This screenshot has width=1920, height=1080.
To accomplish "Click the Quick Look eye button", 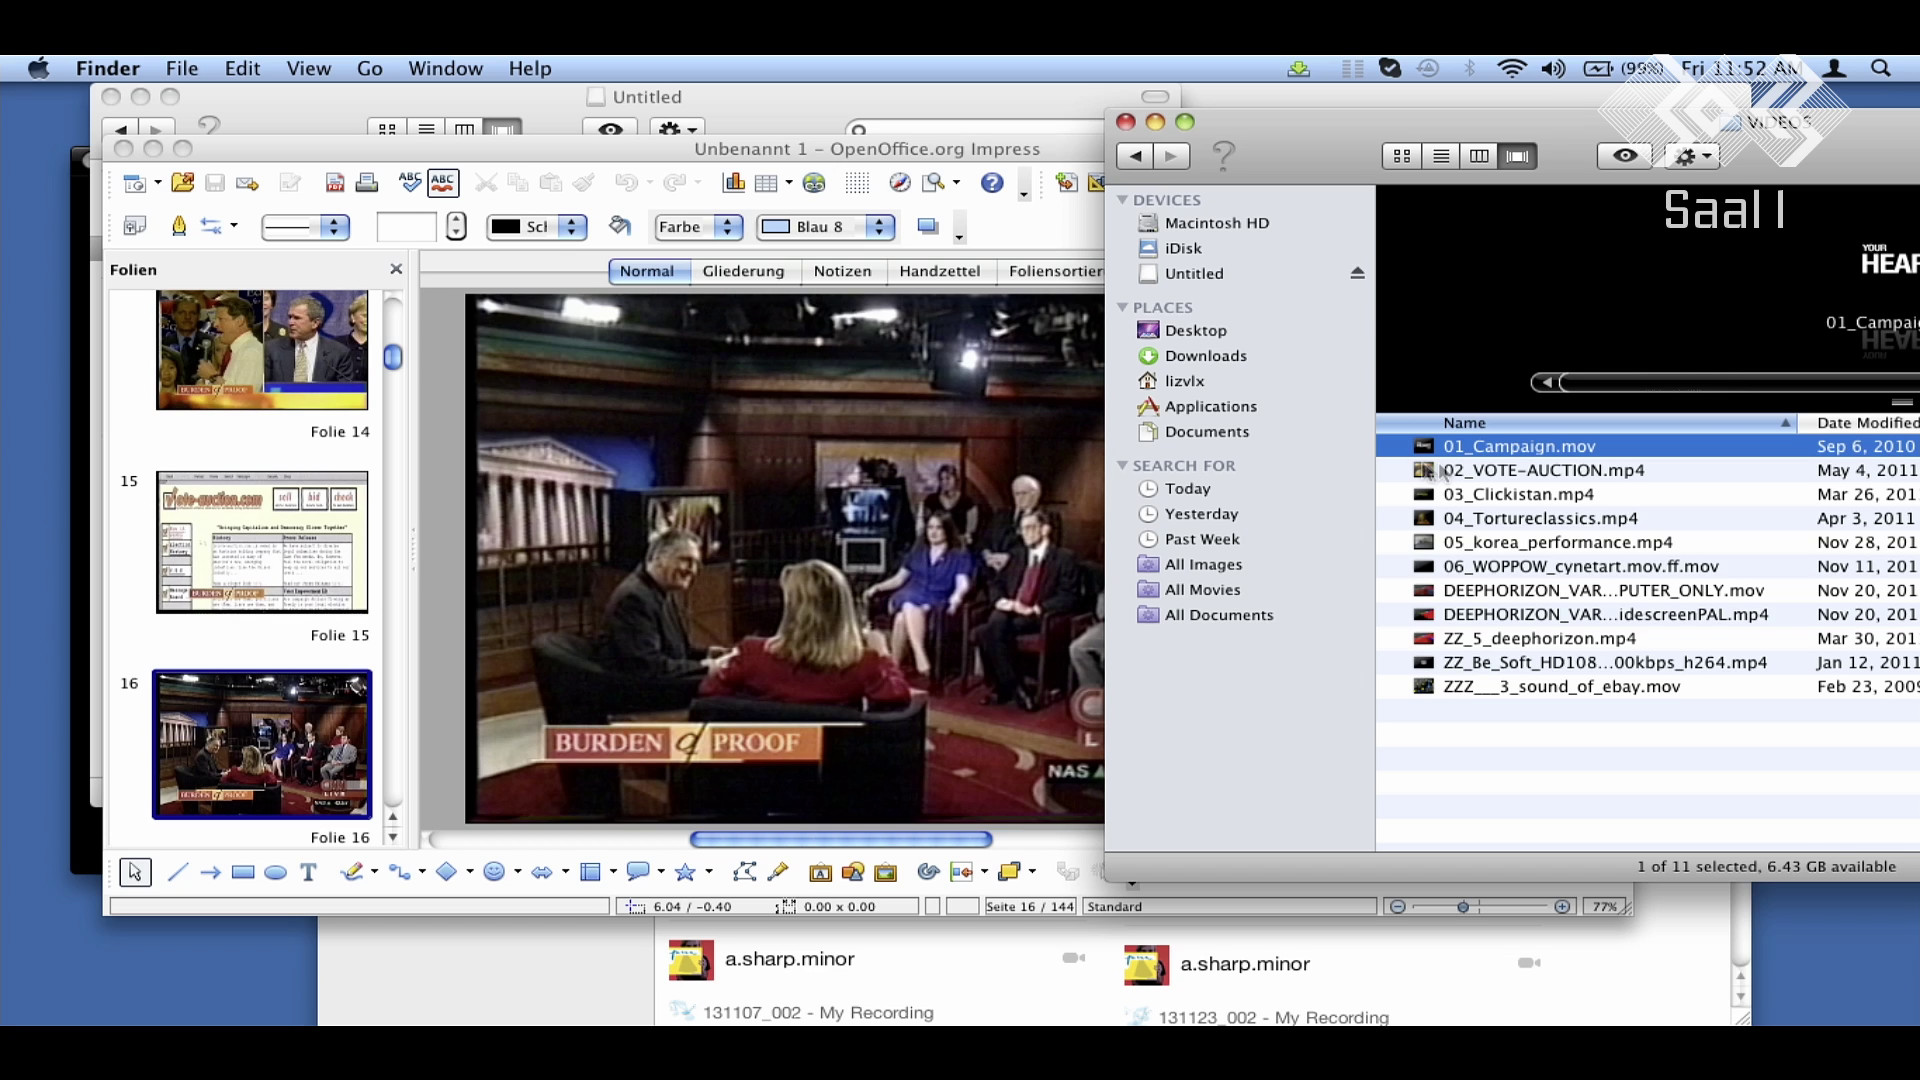I will point(1625,156).
